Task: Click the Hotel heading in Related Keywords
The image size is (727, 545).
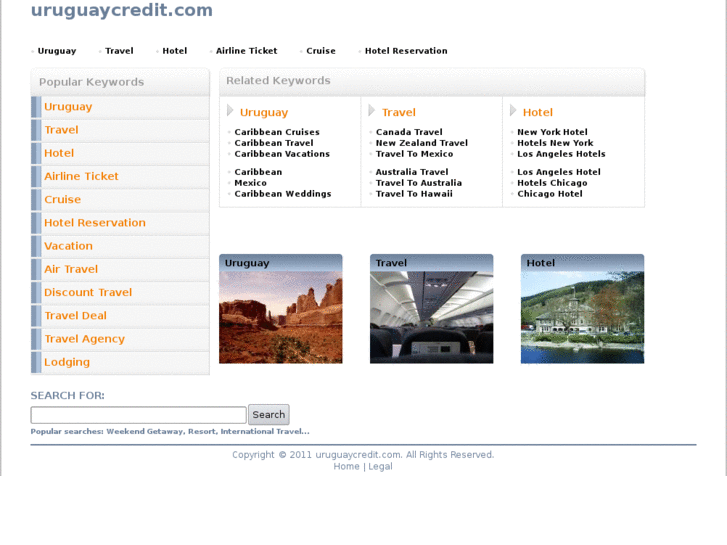Action: 538,112
